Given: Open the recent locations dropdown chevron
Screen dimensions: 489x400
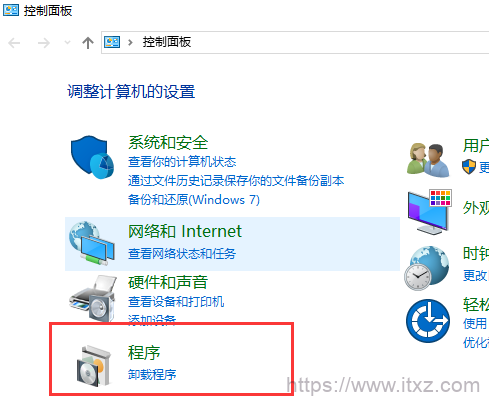Looking at the screenshot, I should (67, 43).
